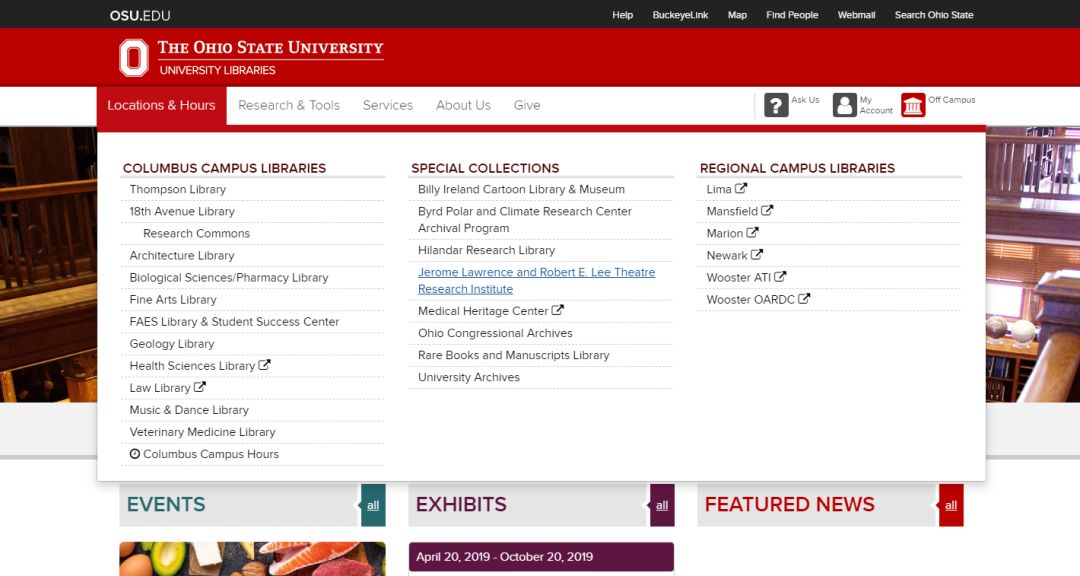Open Ohio Congressional Archives link

[495, 332]
